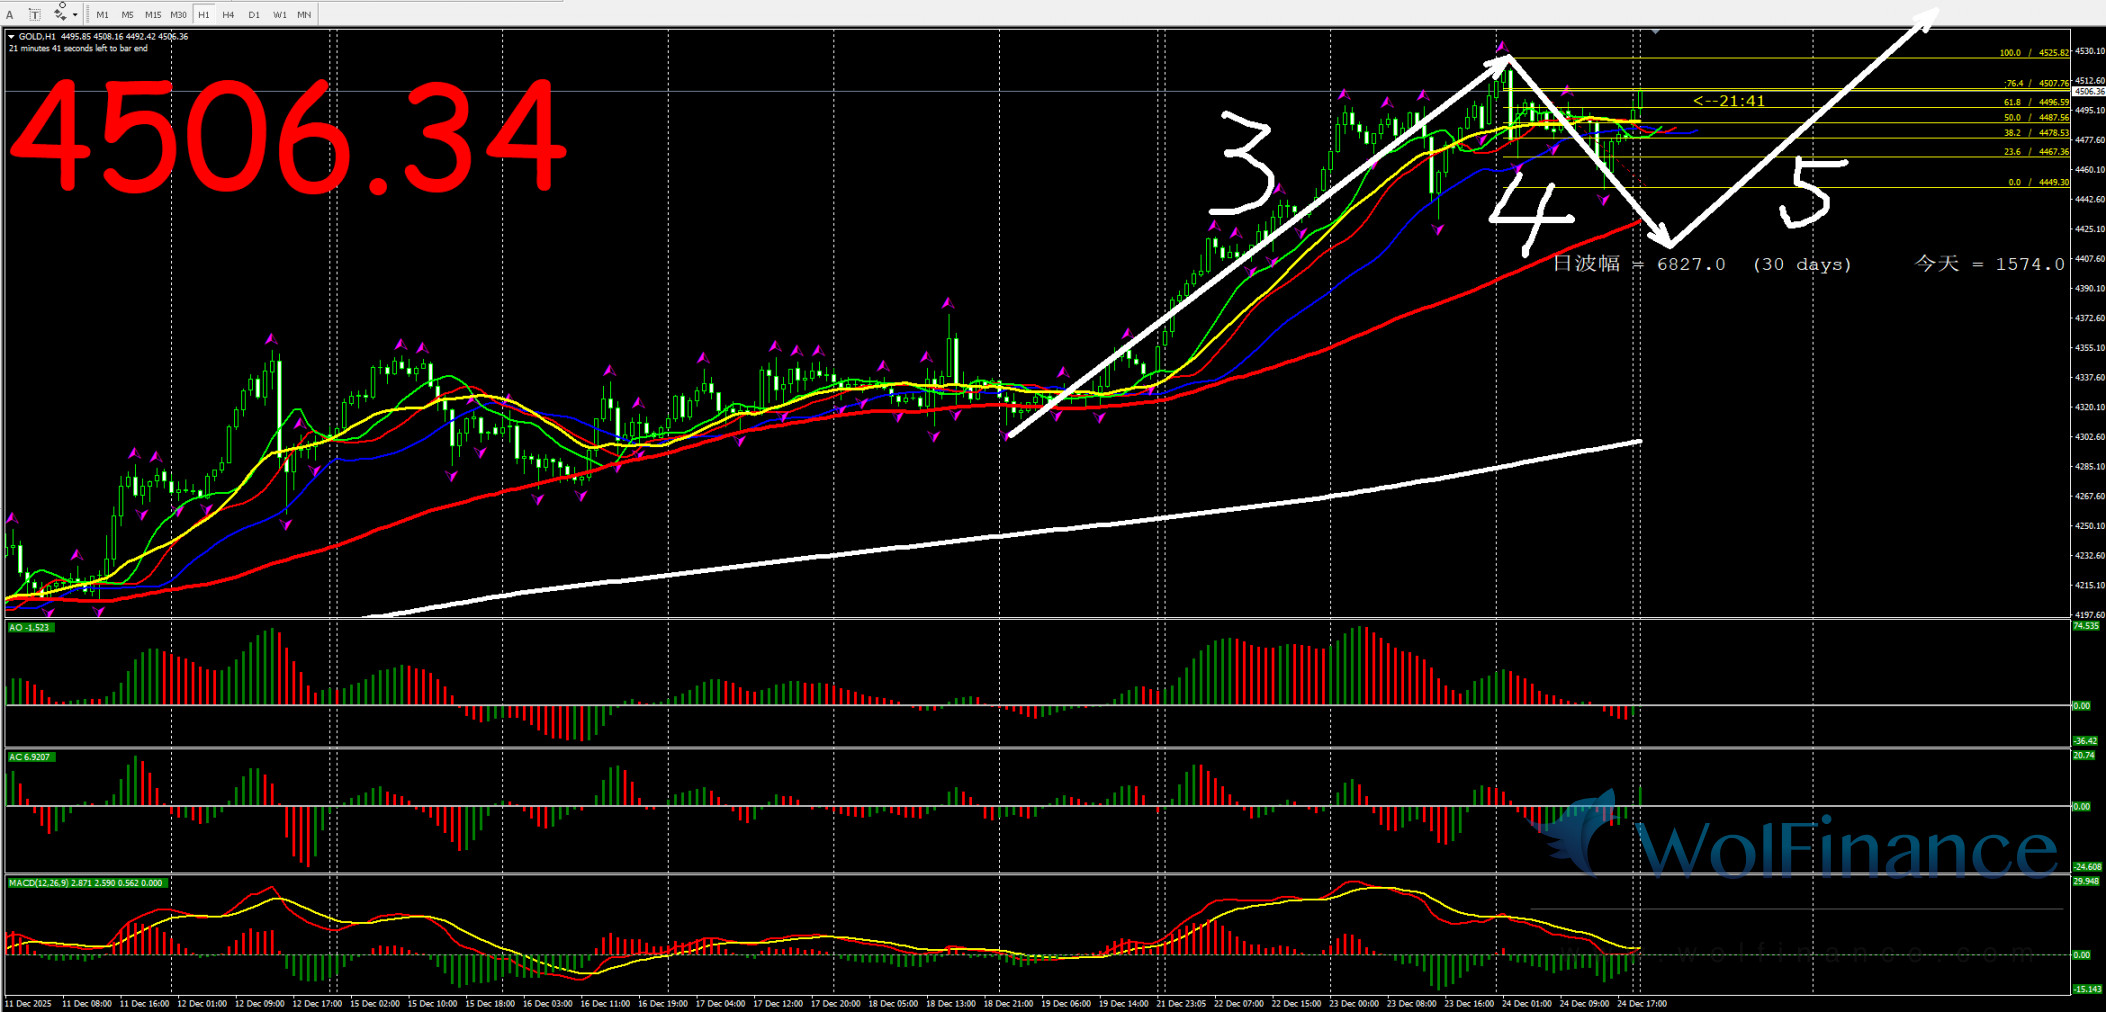The width and height of the screenshot is (2106, 1012).
Task: Change chart to H4 timeframe
Action: (228, 15)
